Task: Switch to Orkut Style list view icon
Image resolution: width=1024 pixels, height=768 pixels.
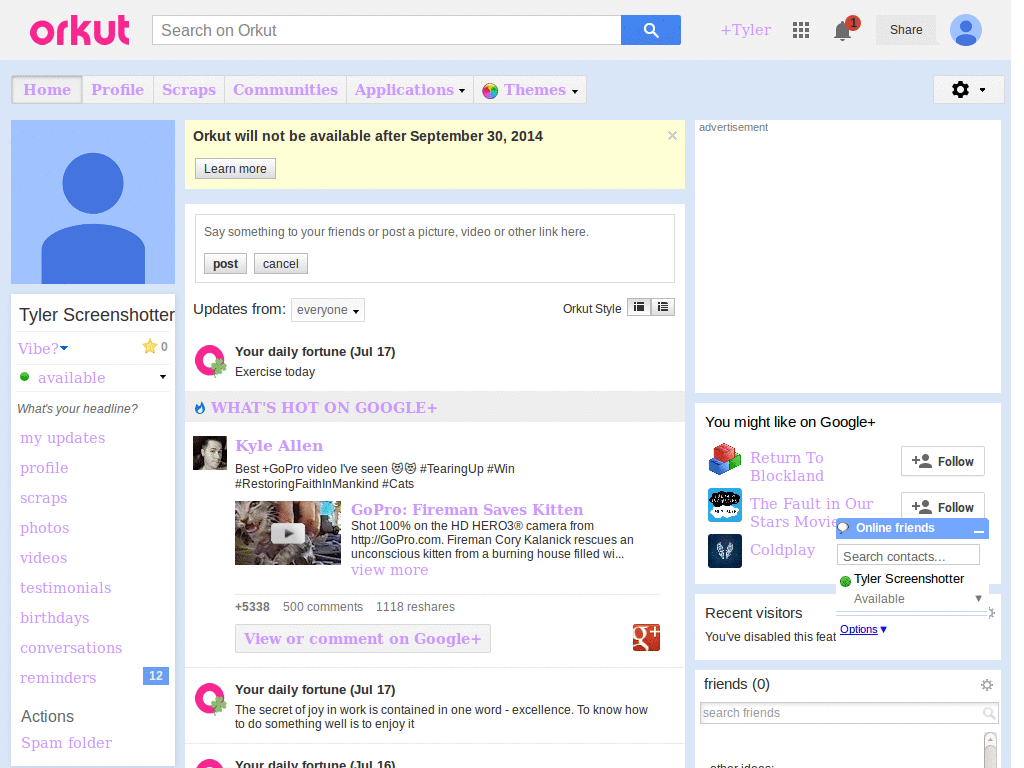Action: click(663, 307)
